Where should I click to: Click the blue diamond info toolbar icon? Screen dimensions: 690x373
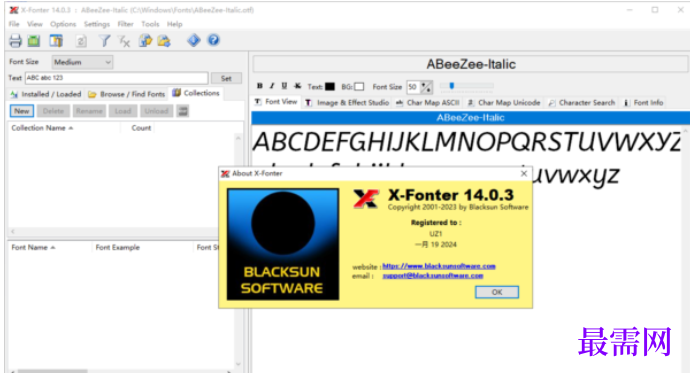point(194,40)
